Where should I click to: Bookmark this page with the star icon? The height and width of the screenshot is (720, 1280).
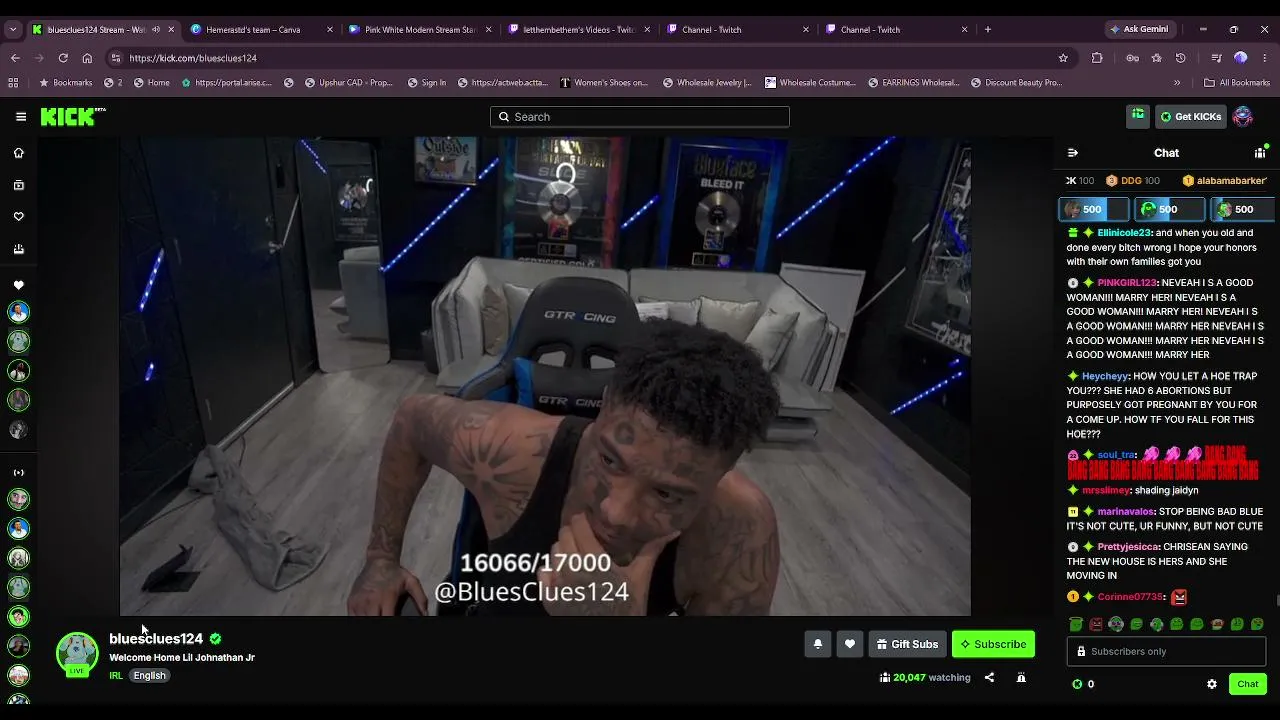1063,58
